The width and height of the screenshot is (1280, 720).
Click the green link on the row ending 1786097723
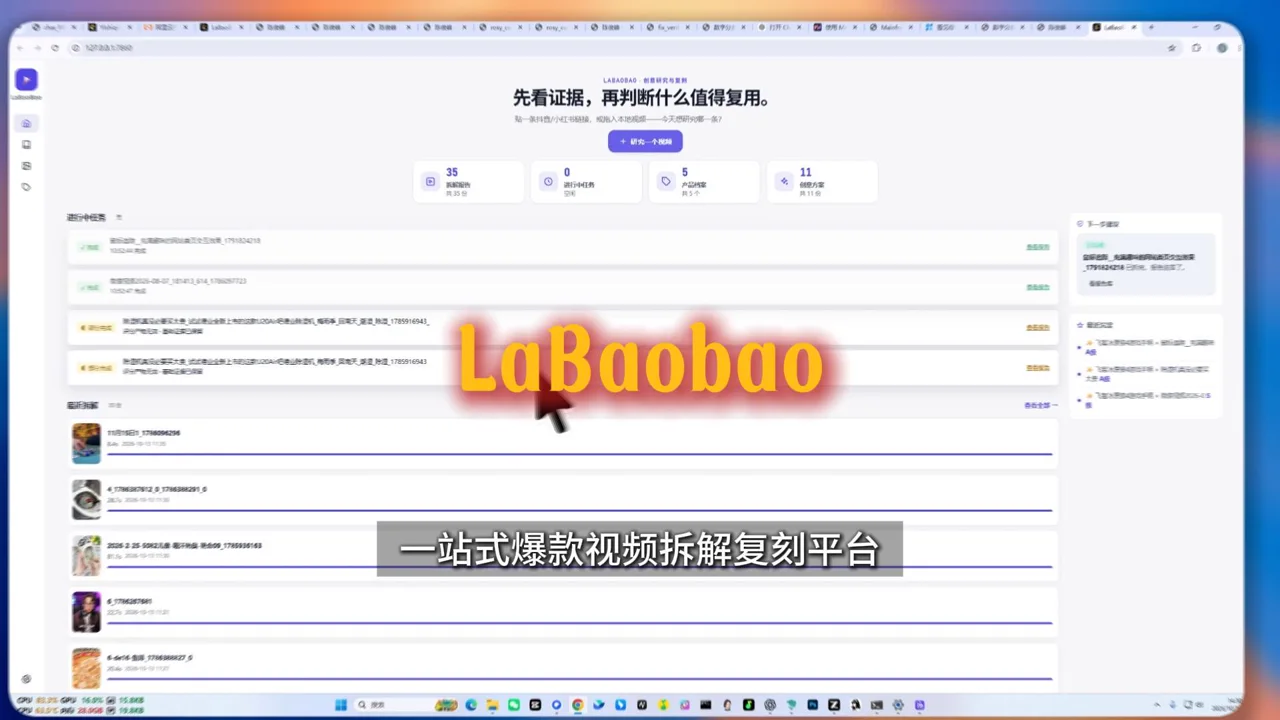point(1037,287)
